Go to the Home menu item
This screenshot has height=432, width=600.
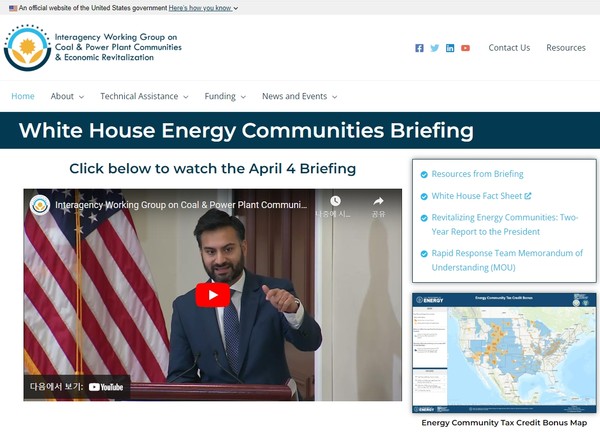(23, 97)
